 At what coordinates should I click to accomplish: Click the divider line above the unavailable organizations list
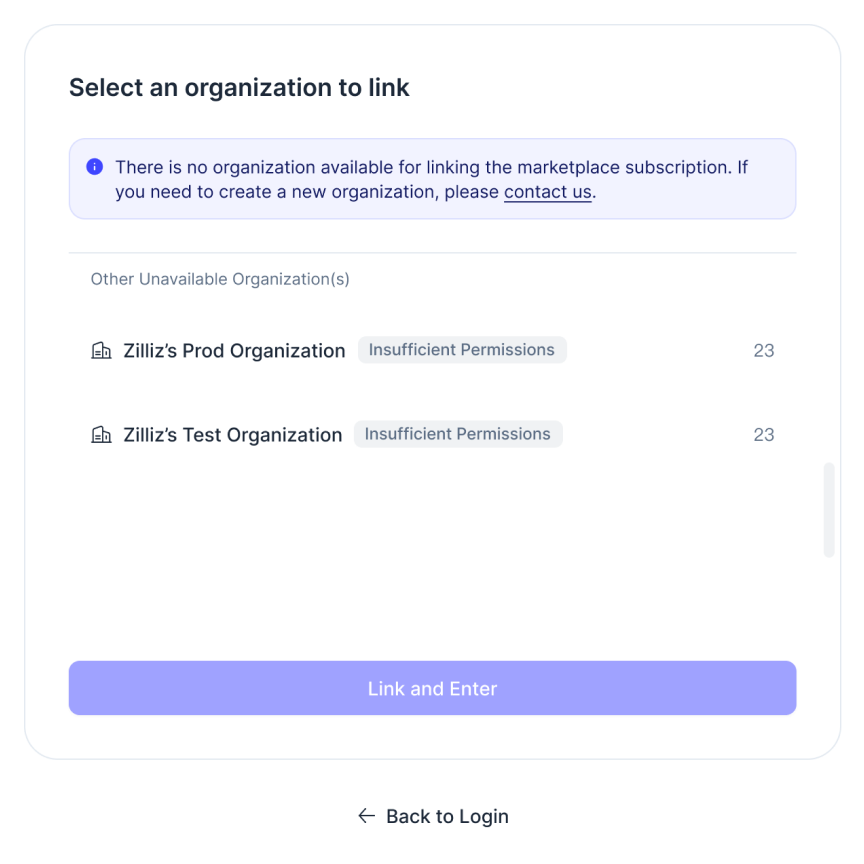(x=432, y=253)
